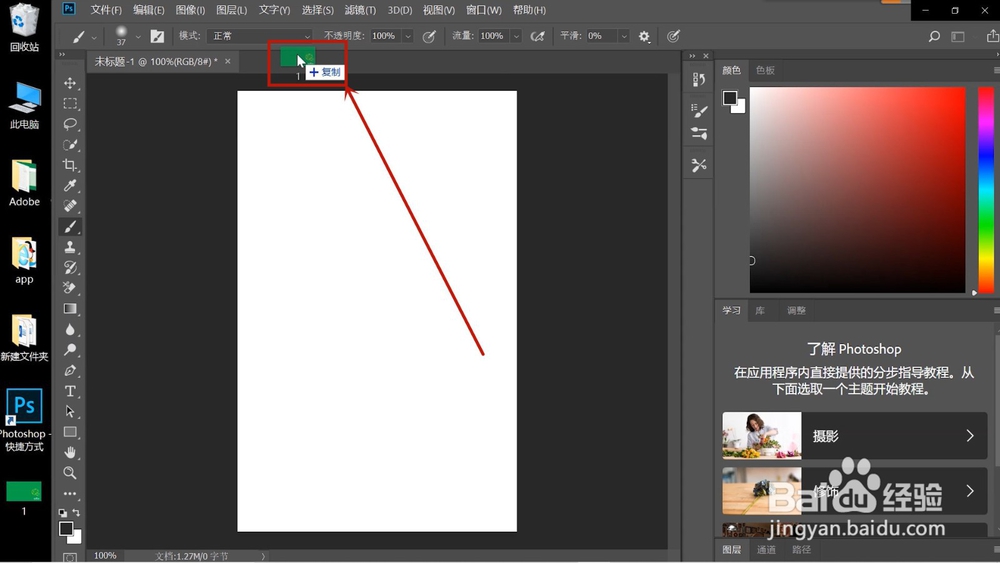
Task: Click the zoom level 100% field
Action: pos(105,556)
